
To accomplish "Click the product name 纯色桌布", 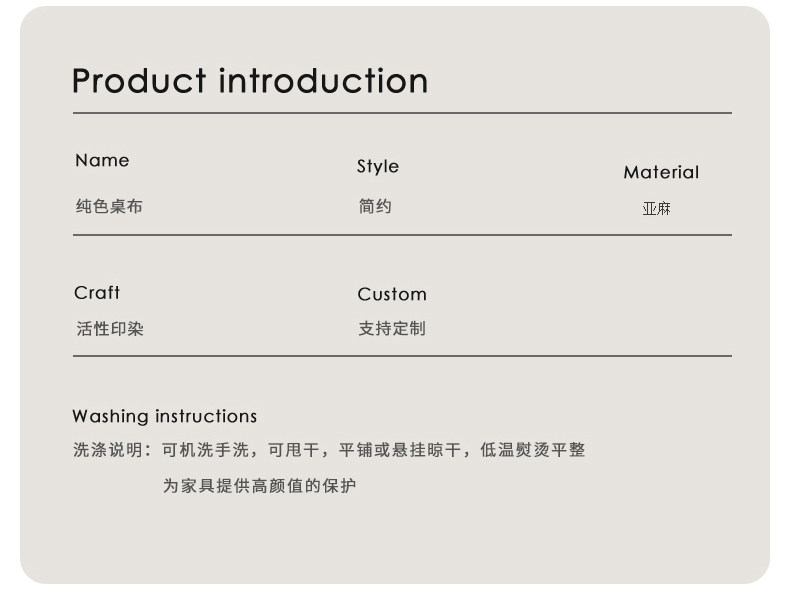I will [x=109, y=207].
